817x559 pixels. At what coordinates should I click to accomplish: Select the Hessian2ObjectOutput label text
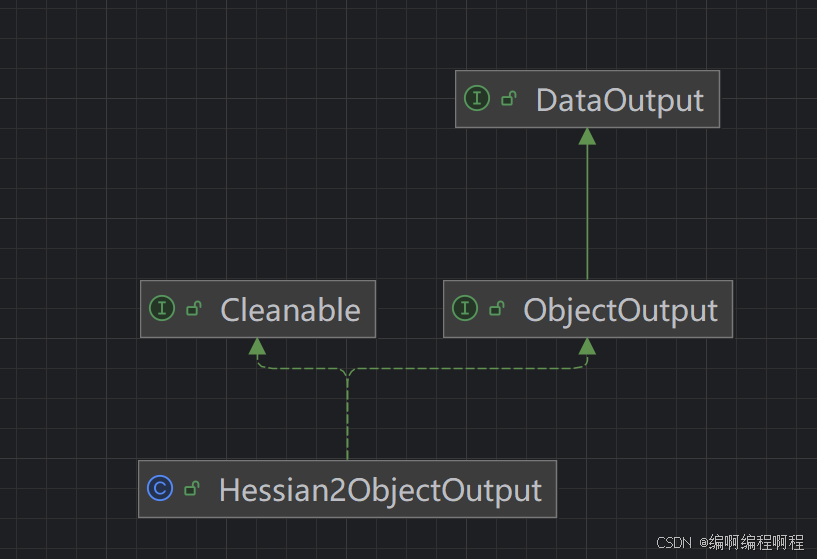pyautogui.click(x=380, y=491)
